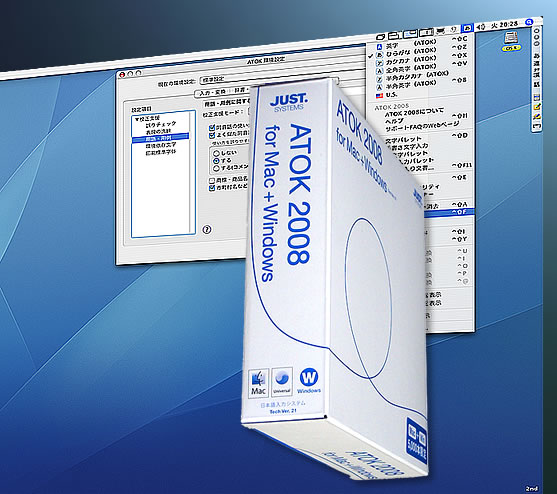Toggle second checkbox よく似た同音語
Viewport: 557px width, 494px height.
coord(212,135)
